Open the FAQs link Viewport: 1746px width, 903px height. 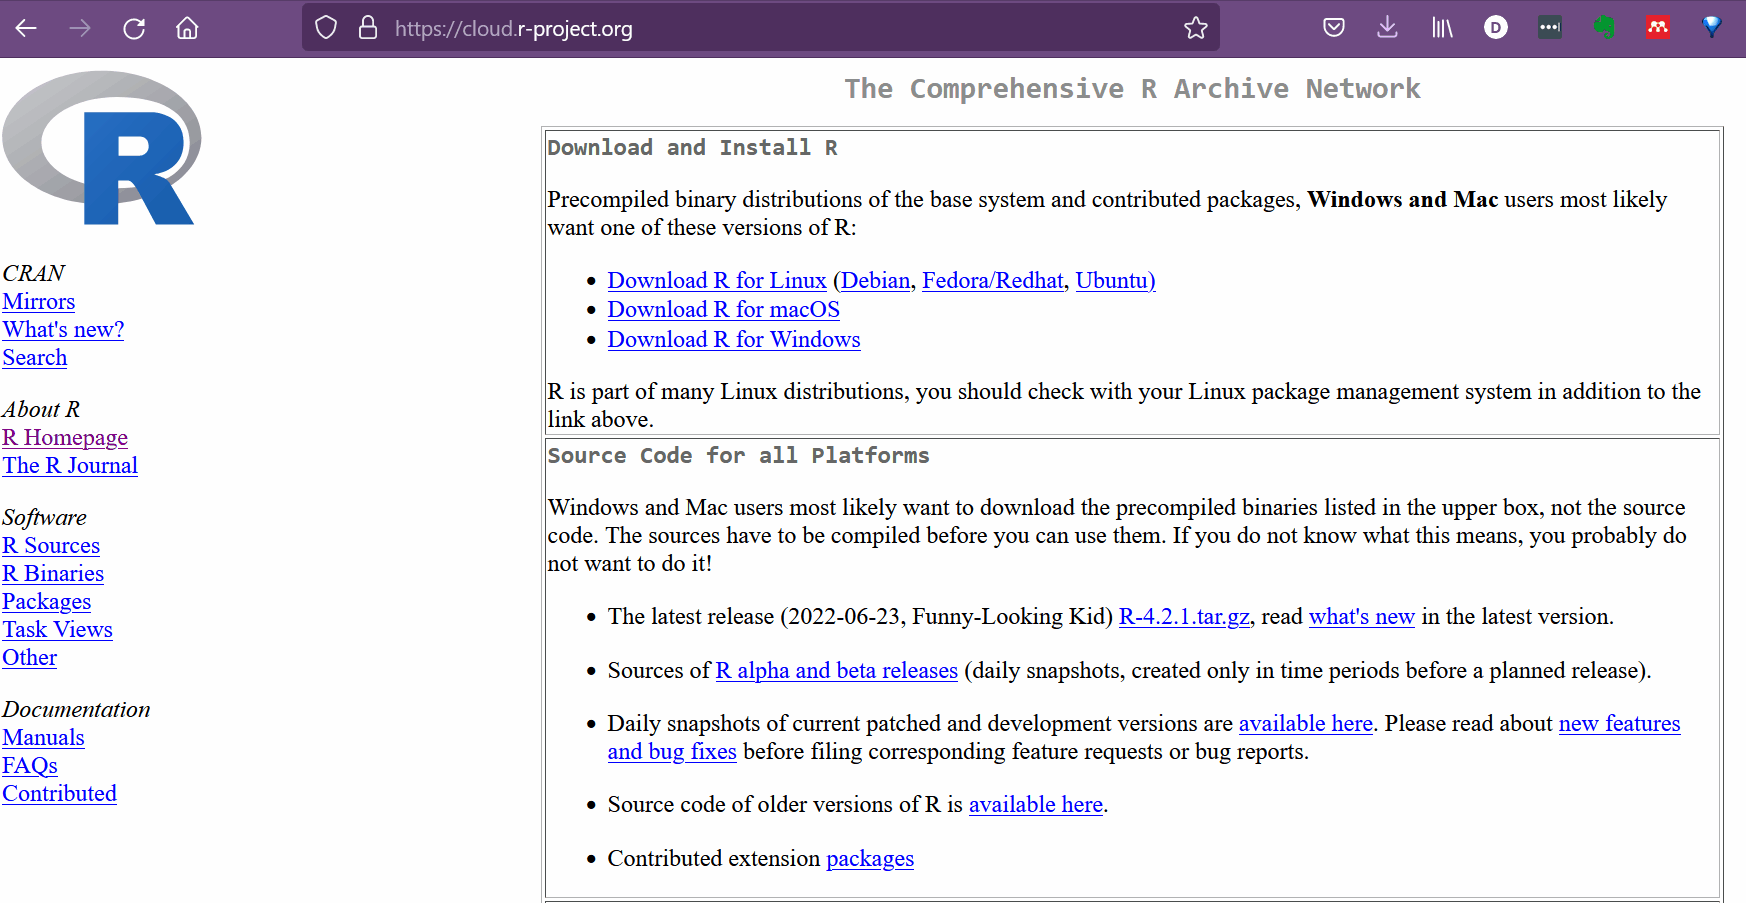30,766
